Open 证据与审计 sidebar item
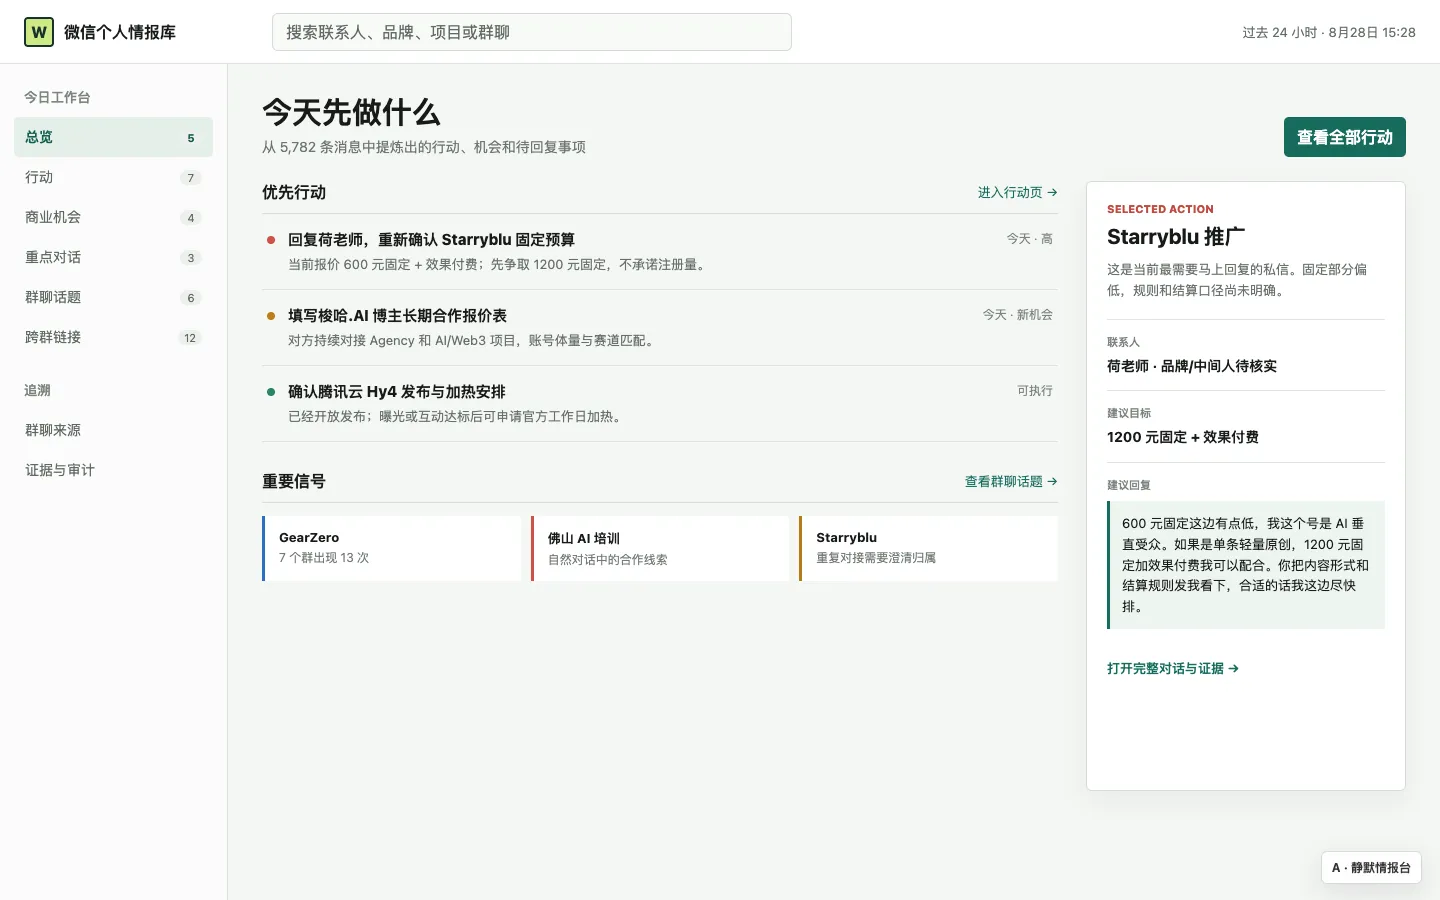Screen dimensions: 1440x900 113,470
